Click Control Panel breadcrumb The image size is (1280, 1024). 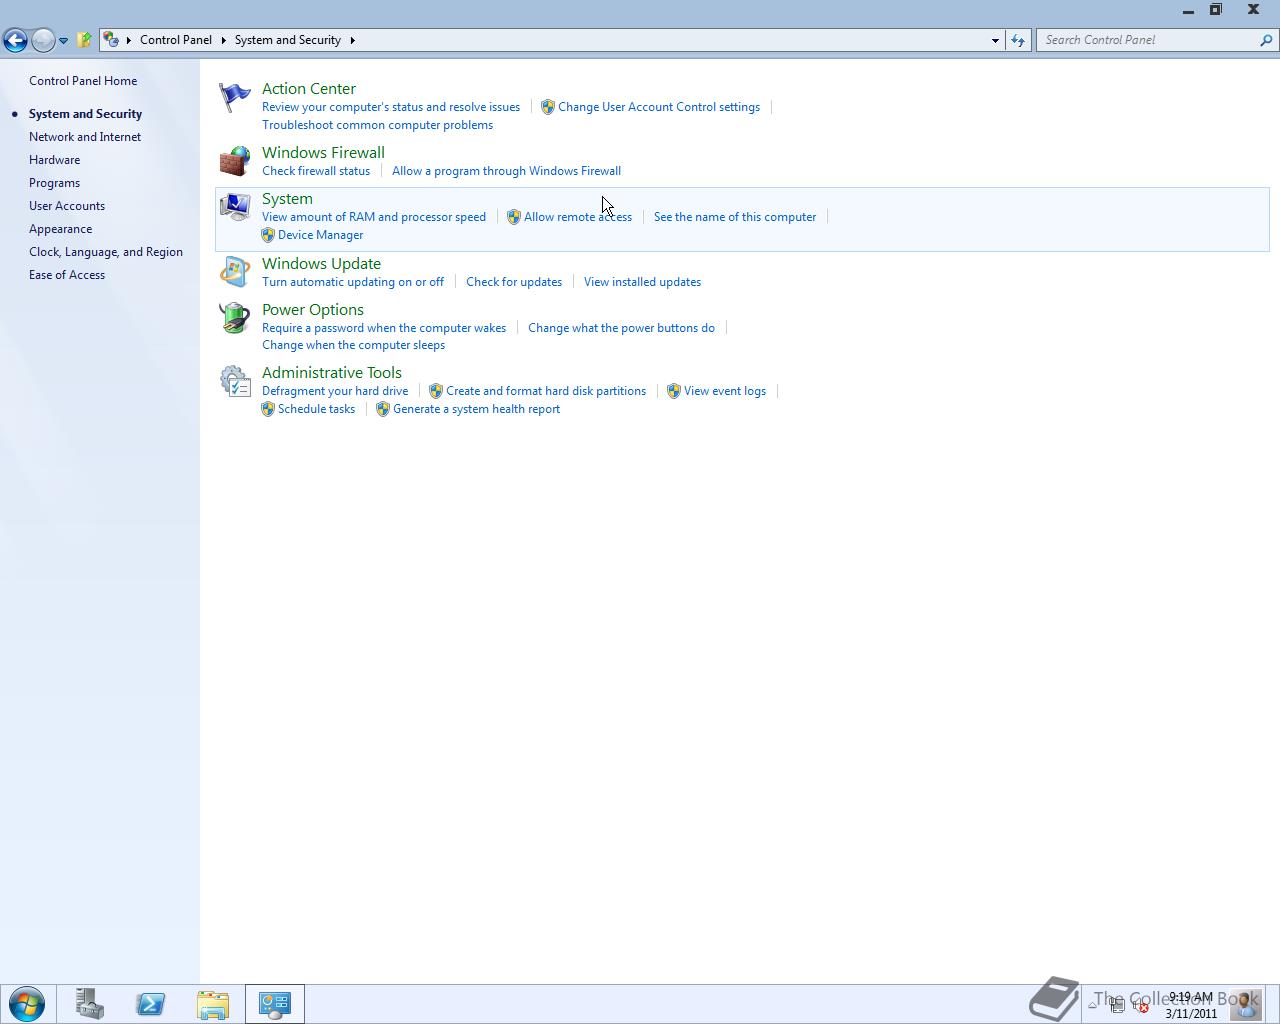click(176, 40)
